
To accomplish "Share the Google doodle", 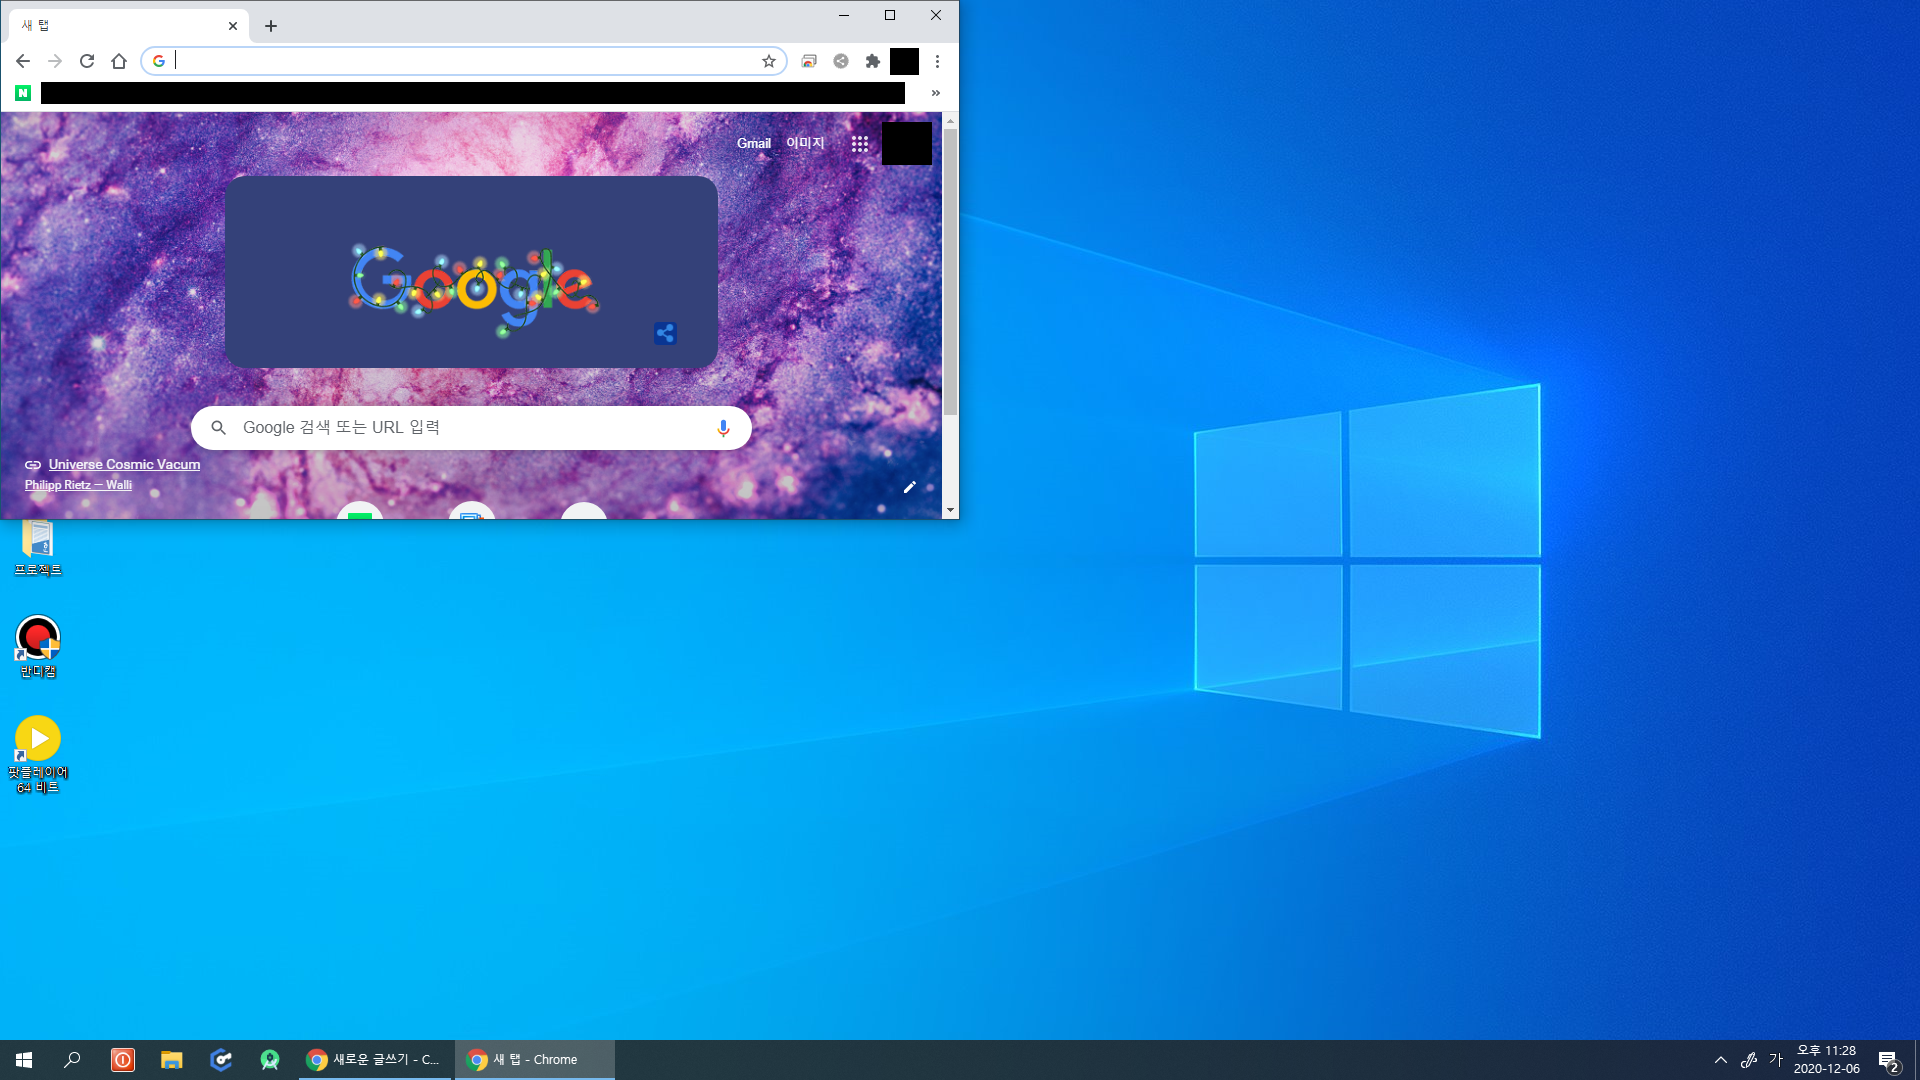I will pyautogui.click(x=665, y=333).
